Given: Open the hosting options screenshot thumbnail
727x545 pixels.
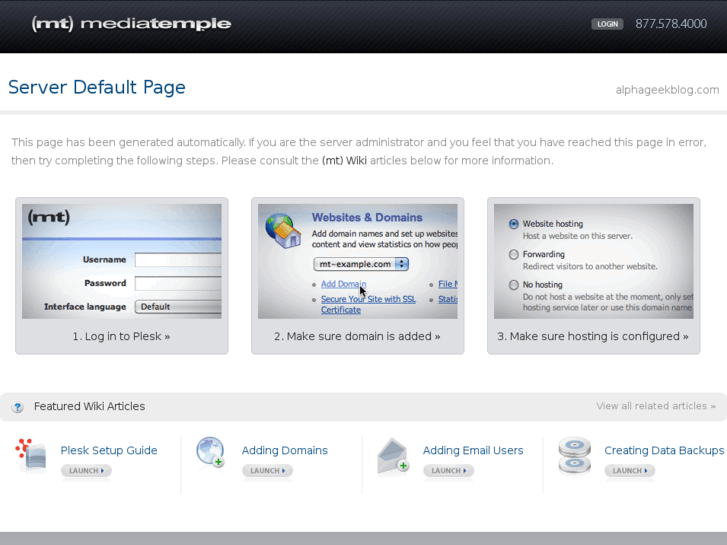Looking at the screenshot, I should (x=593, y=261).
